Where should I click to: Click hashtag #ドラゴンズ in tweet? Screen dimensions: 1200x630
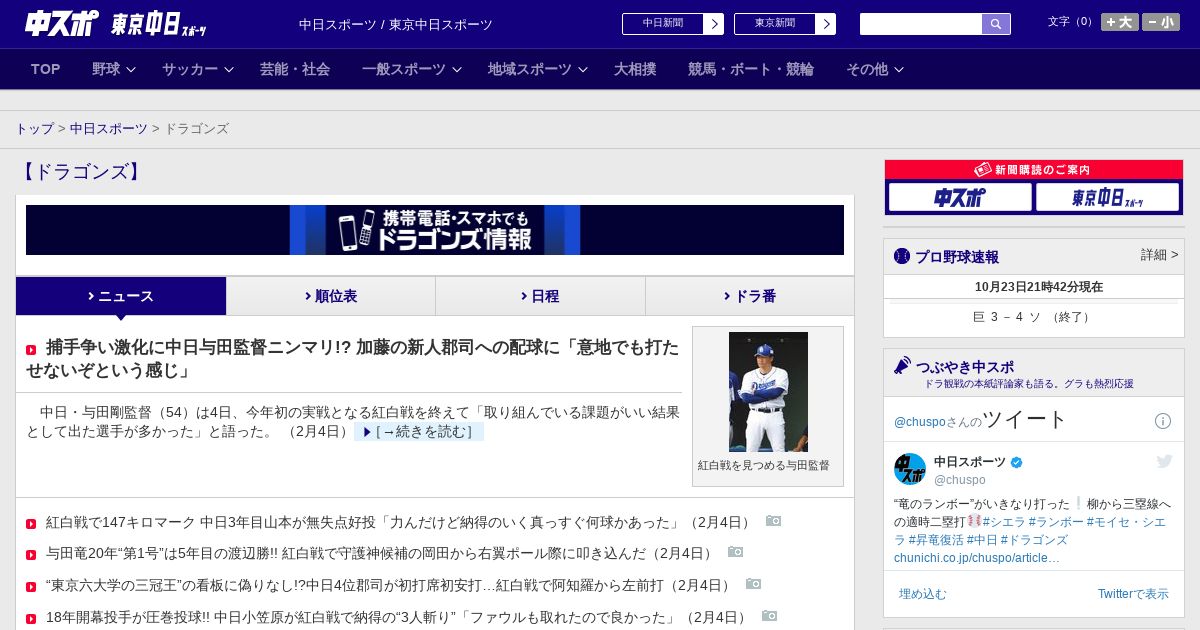(x=1034, y=540)
